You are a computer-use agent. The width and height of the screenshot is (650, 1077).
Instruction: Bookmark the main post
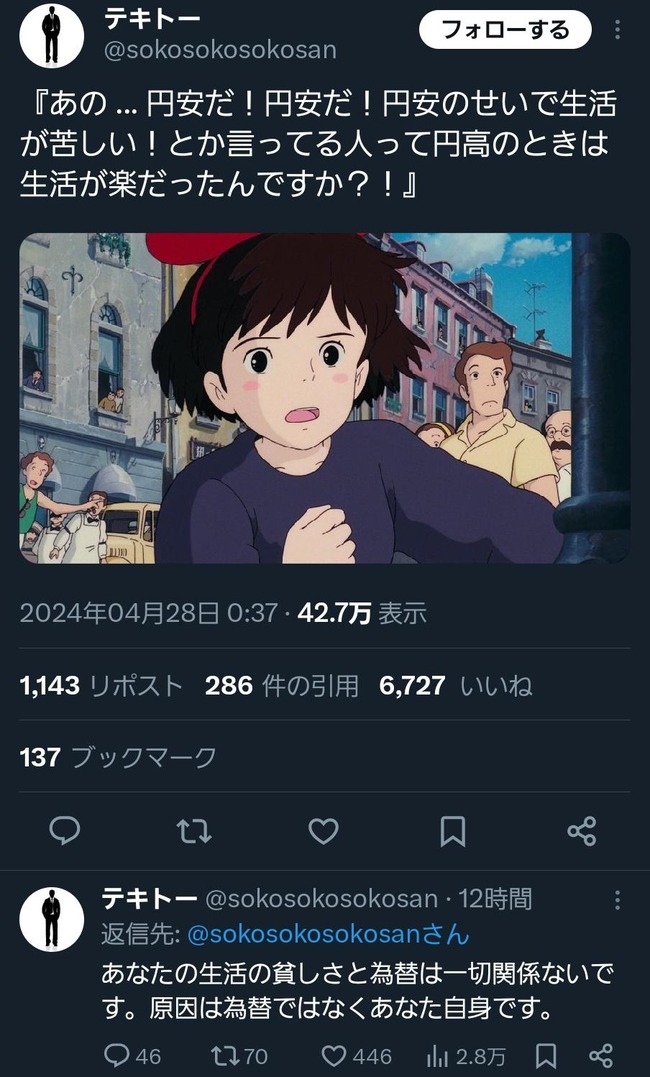point(452,832)
